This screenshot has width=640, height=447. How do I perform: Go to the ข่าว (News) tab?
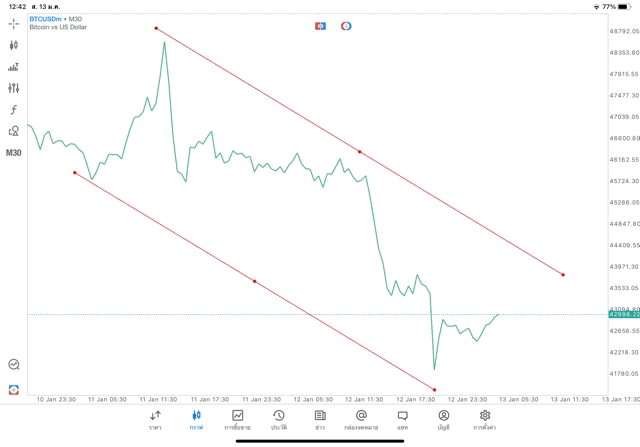pos(320,419)
